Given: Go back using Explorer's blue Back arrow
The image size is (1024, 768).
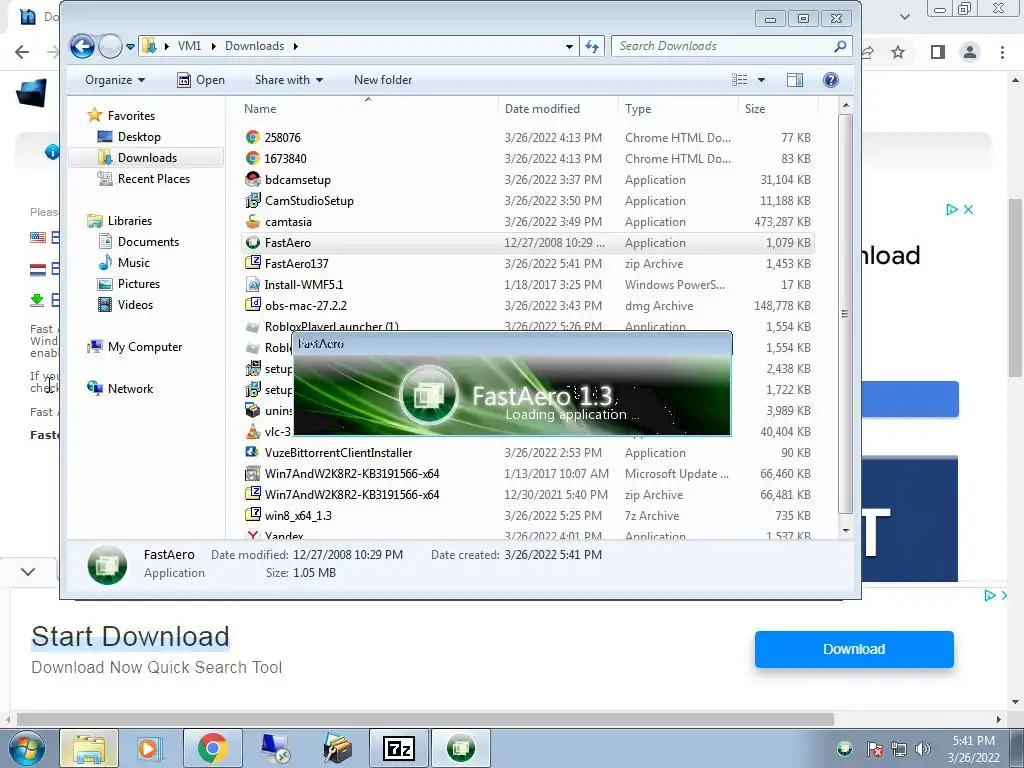Looking at the screenshot, I should 82,46.
